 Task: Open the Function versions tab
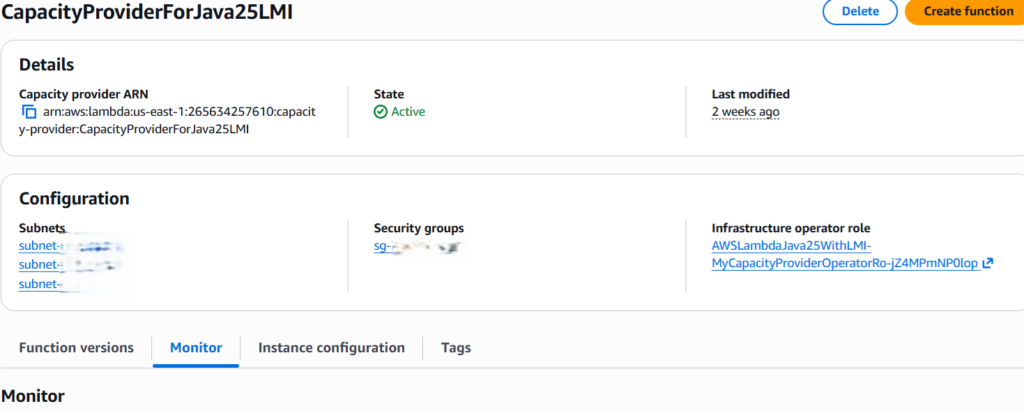tap(76, 348)
